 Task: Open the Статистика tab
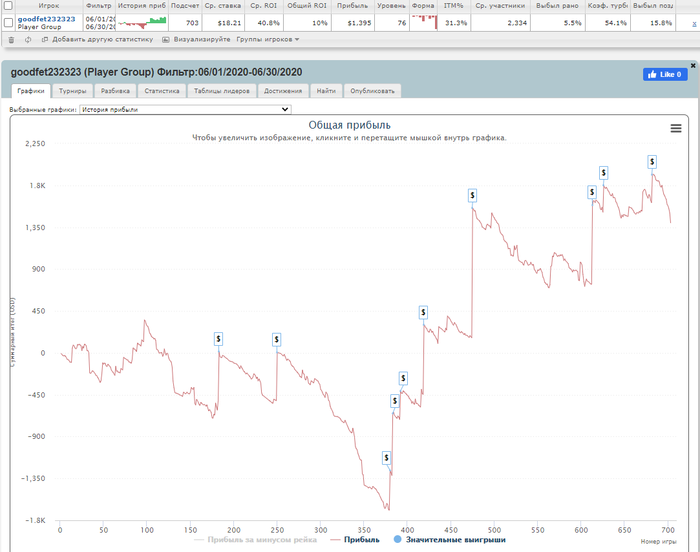pos(162,91)
